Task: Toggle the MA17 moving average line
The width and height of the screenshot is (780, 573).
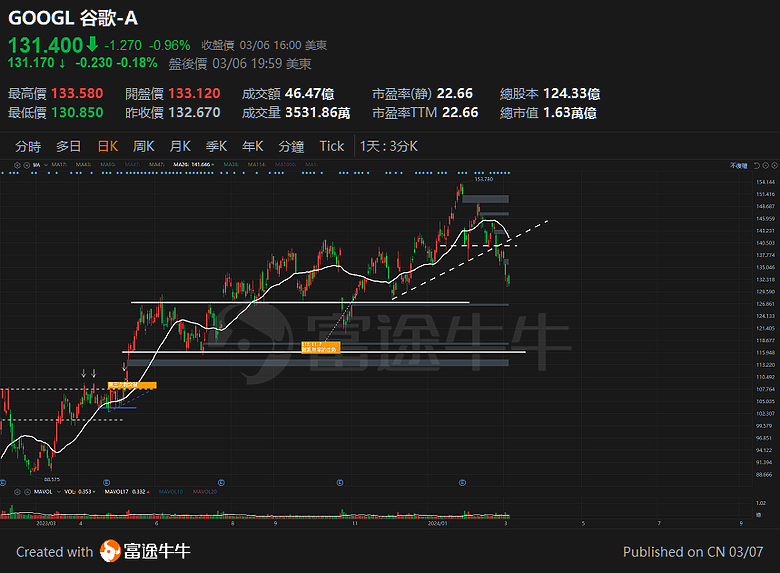Action: (59, 165)
